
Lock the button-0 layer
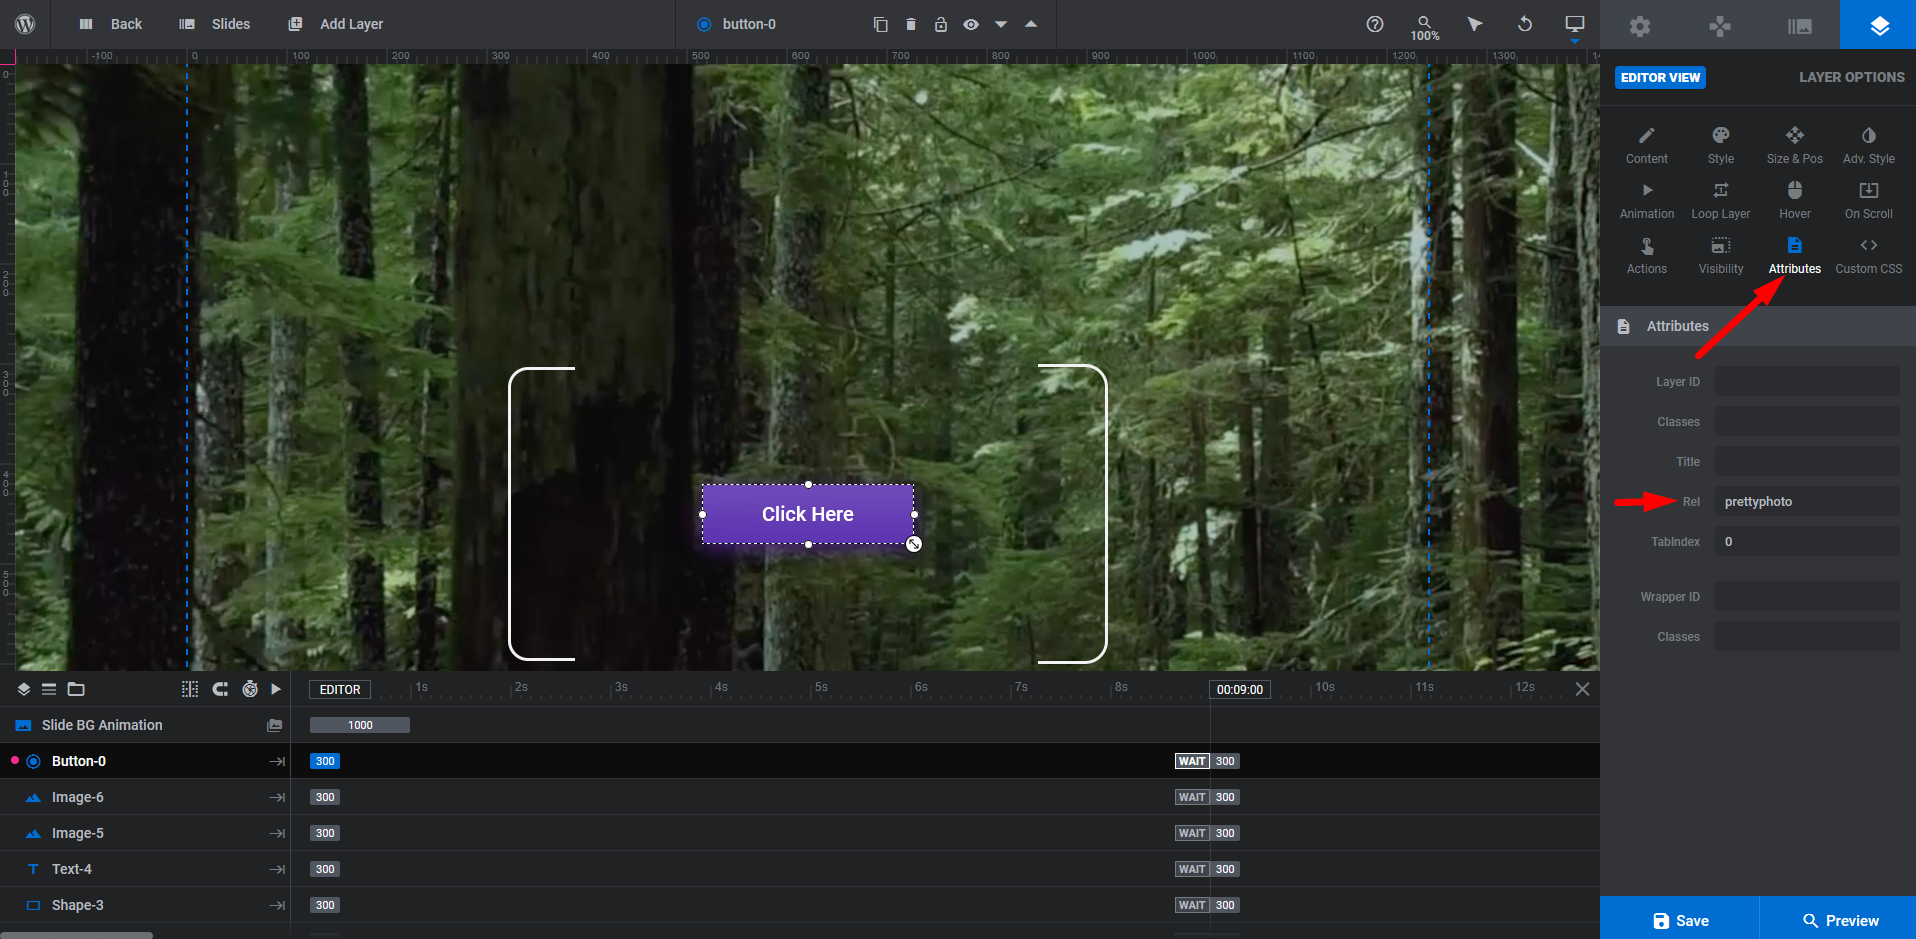pyautogui.click(x=941, y=24)
